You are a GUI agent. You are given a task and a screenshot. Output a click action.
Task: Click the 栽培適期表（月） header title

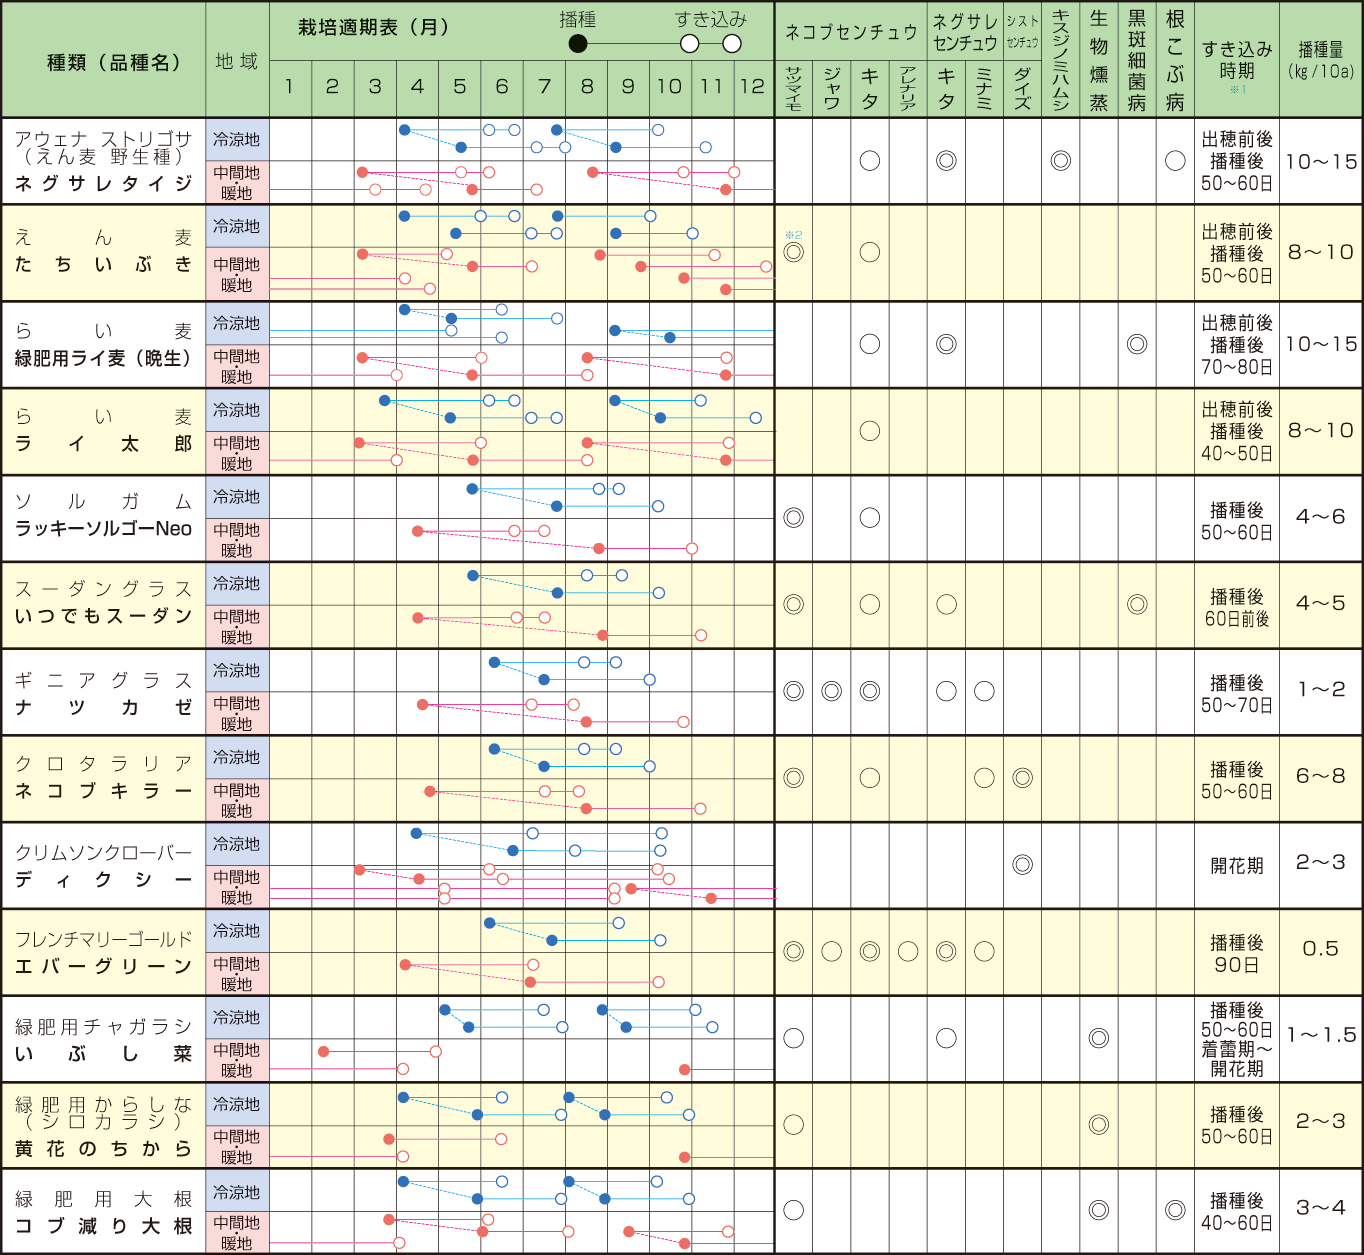point(374,27)
